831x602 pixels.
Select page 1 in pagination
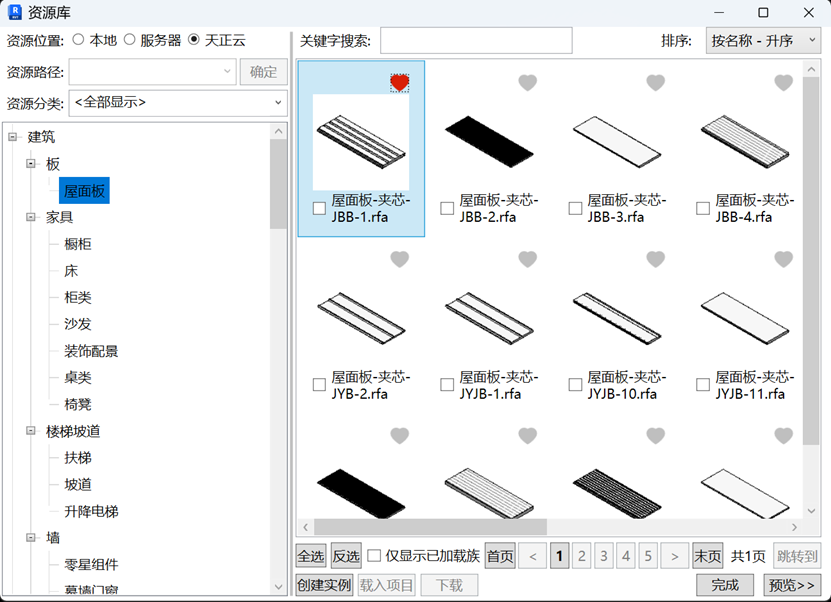click(x=559, y=556)
